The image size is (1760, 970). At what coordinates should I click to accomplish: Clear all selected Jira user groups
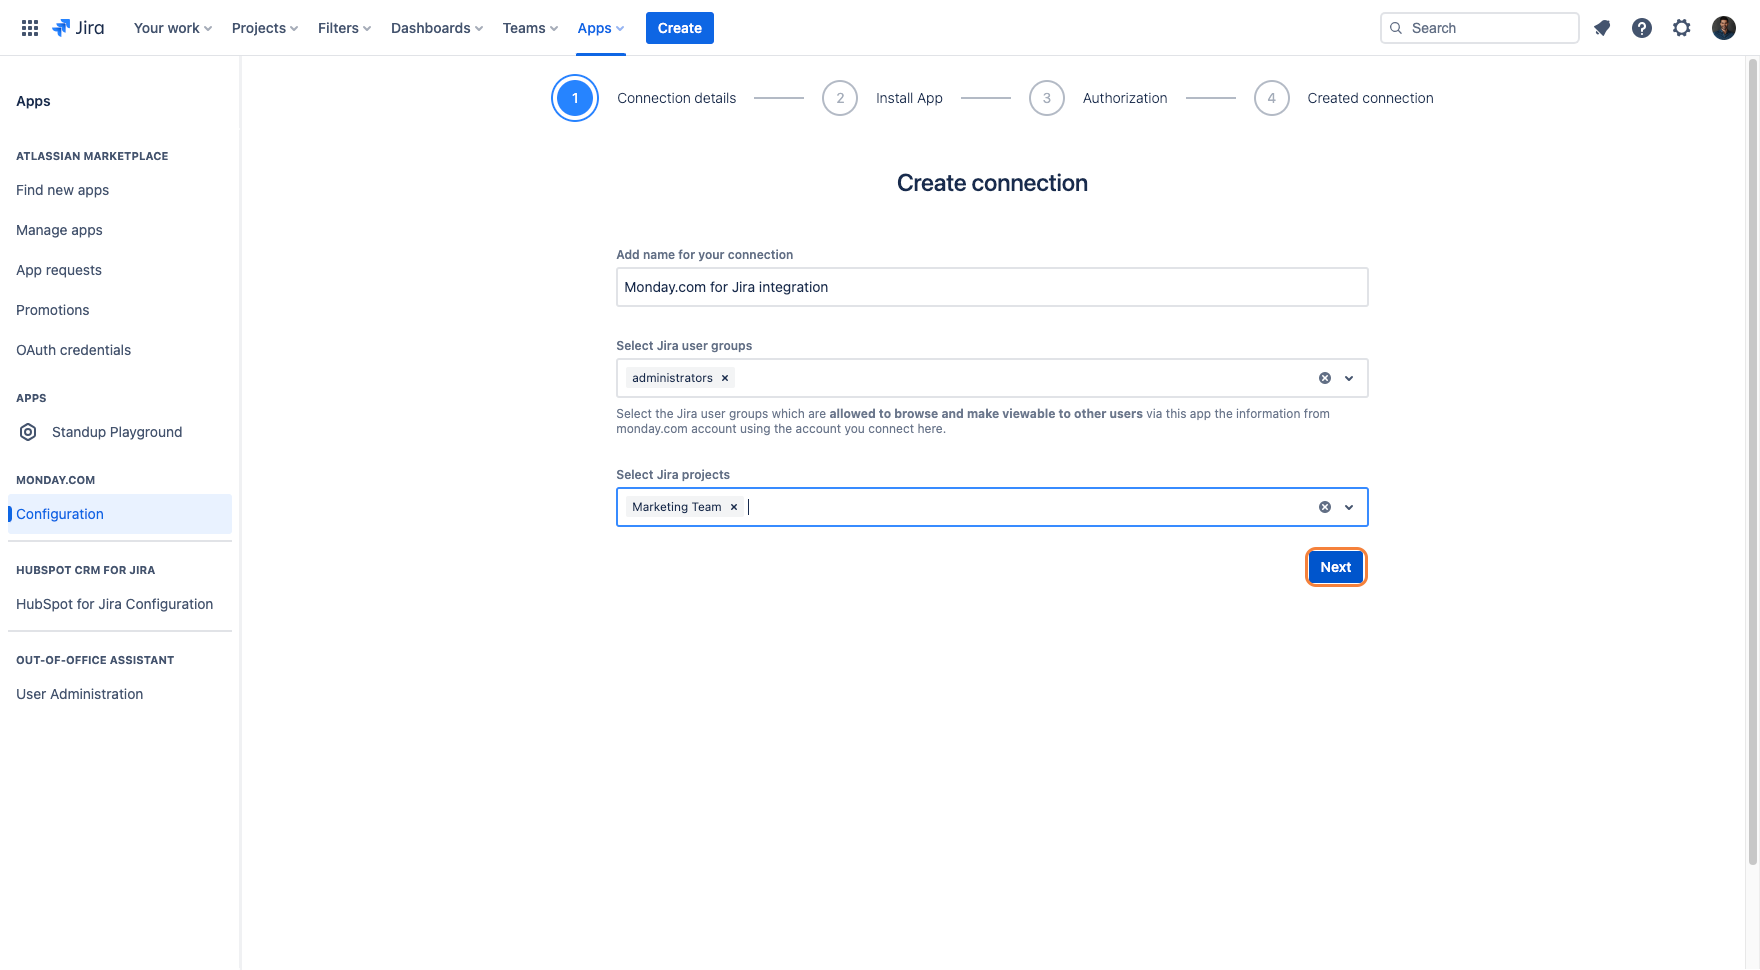pyautogui.click(x=1325, y=378)
